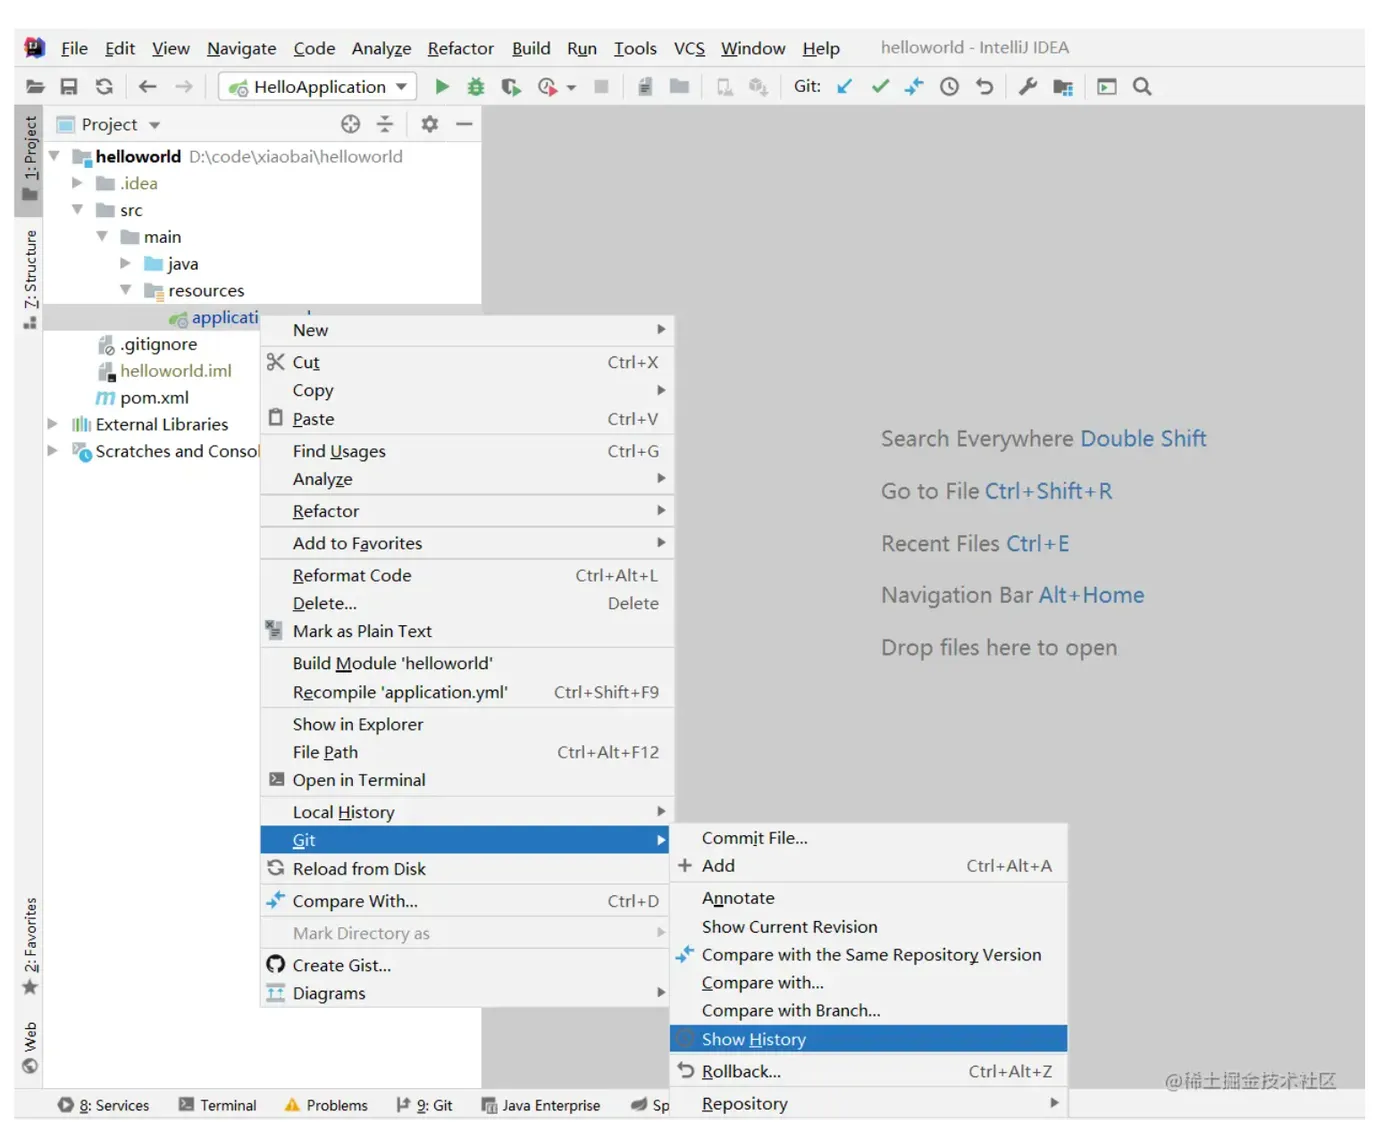Open the File menu
The height and width of the screenshot is (1122, 1400).
coord(74,48)
